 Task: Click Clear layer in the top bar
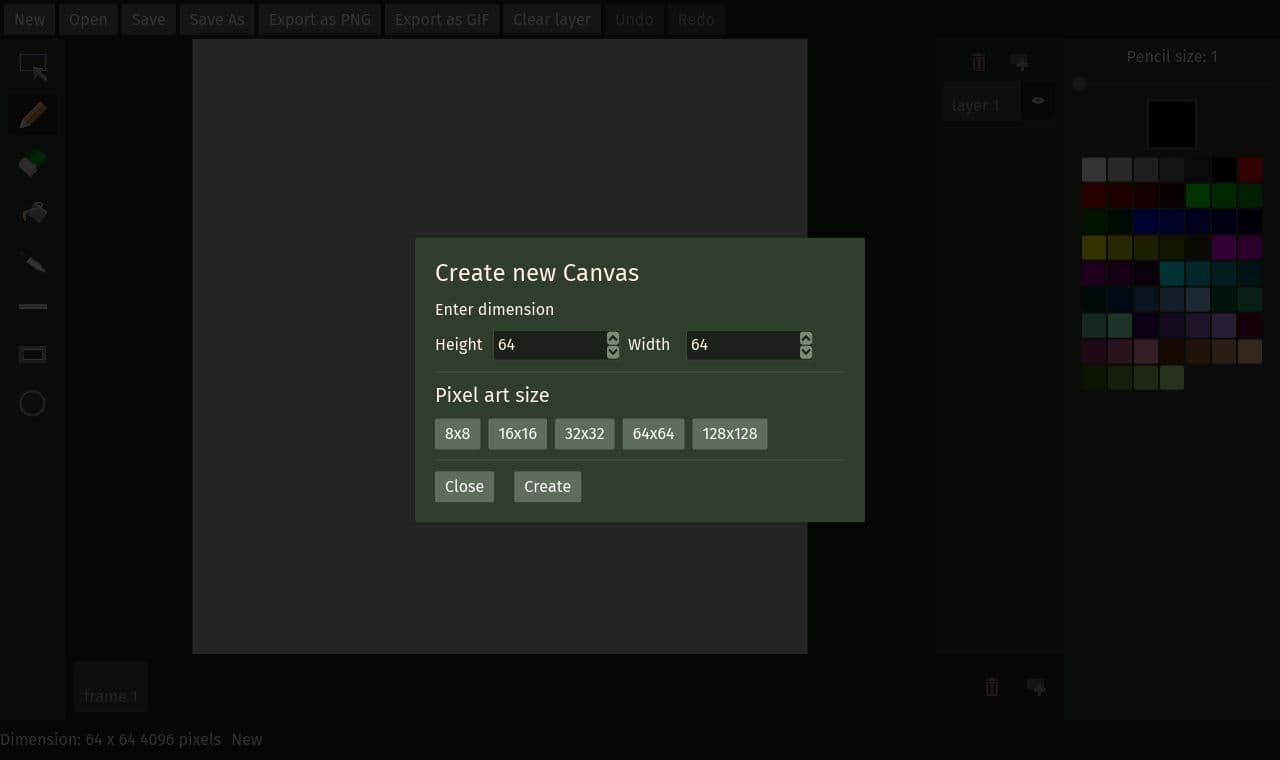[x=552, y=19]
